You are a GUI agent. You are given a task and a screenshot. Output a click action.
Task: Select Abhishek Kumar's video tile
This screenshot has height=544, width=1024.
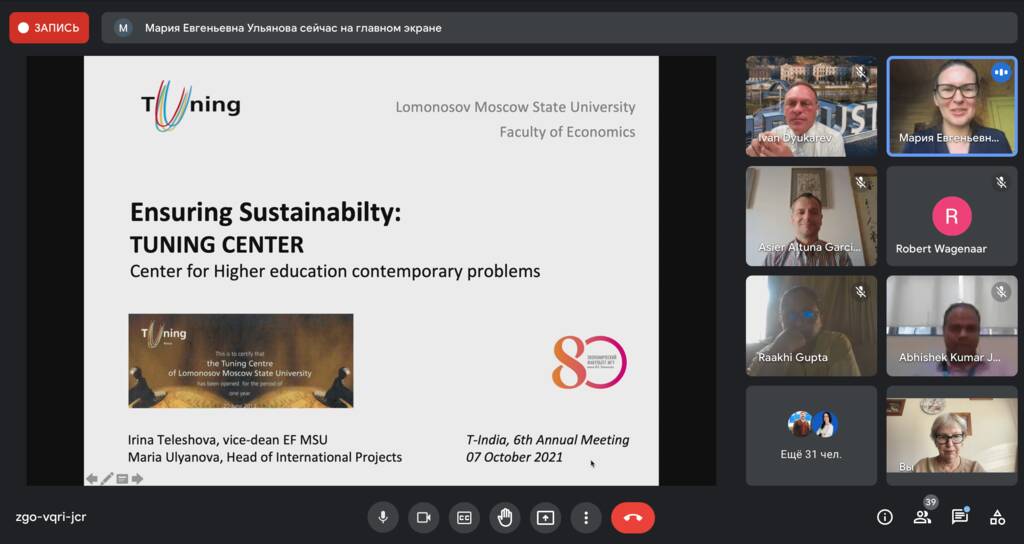point(952,326)
